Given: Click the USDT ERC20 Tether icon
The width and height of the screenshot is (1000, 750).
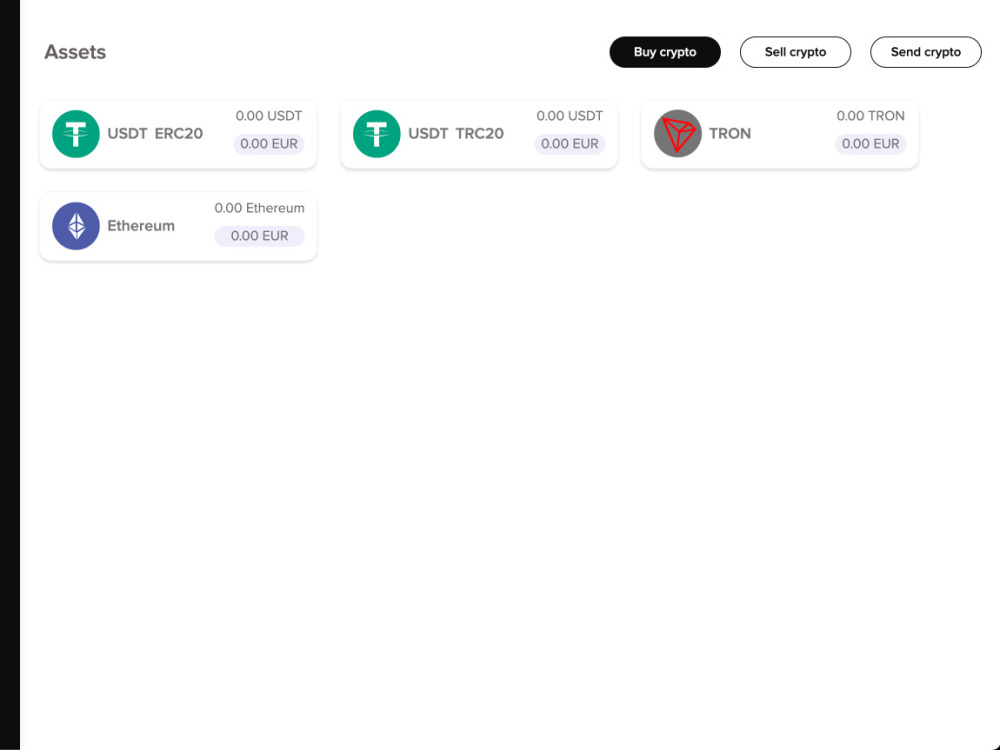Looking at the screenshot, I should coord(76,134).
